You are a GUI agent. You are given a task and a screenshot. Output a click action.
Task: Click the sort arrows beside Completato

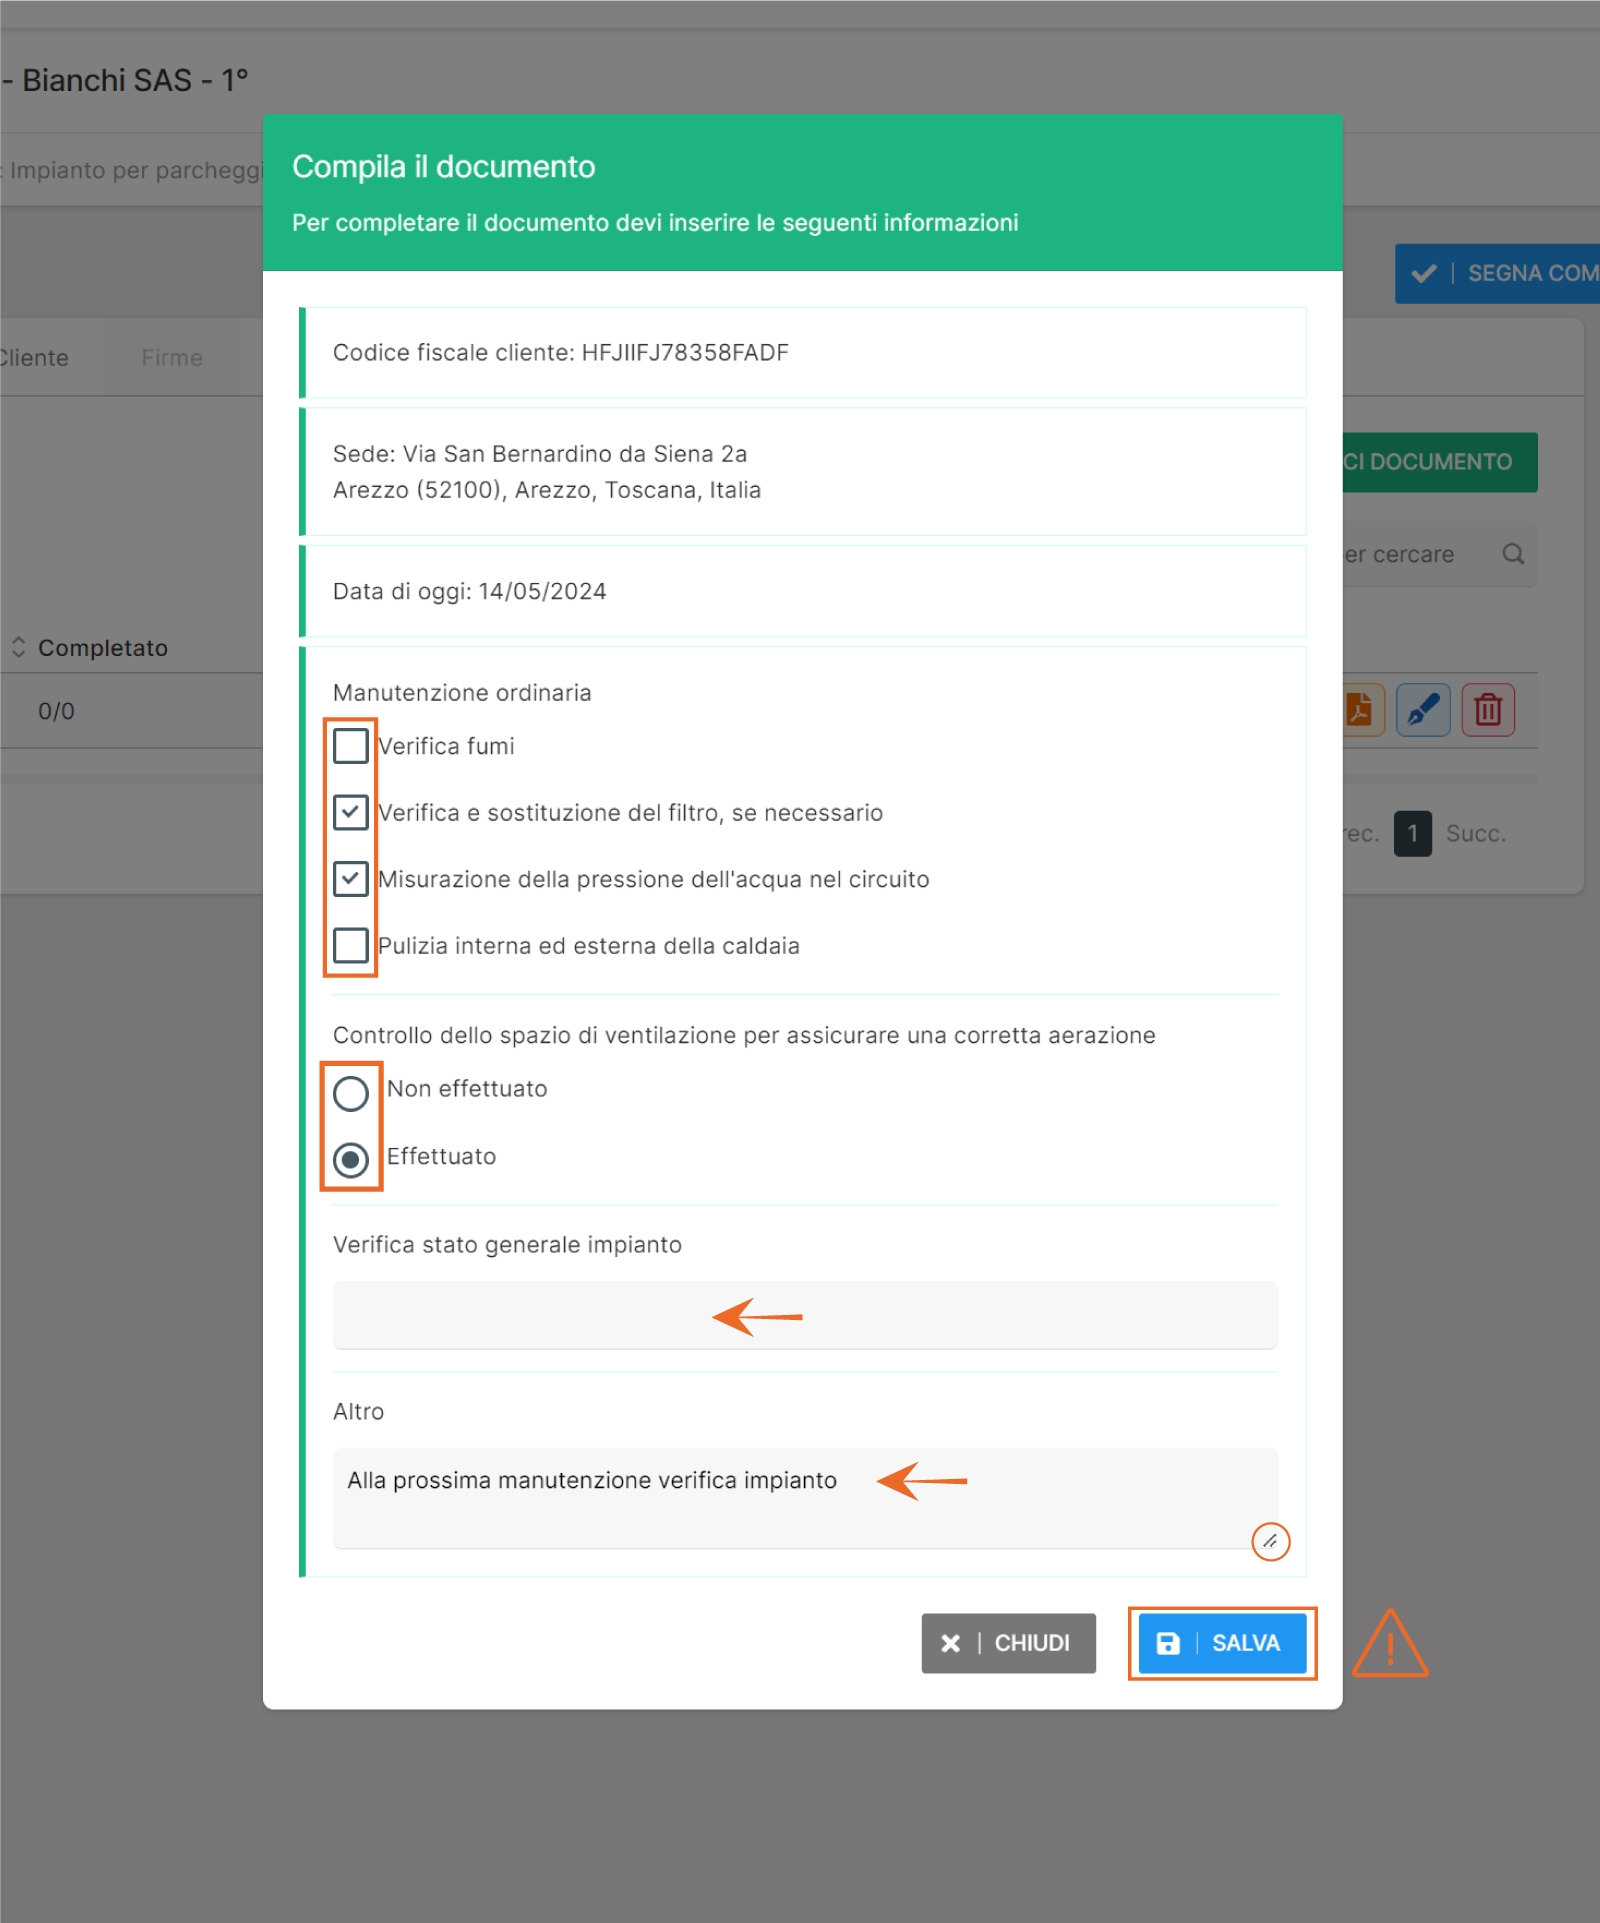18,647
